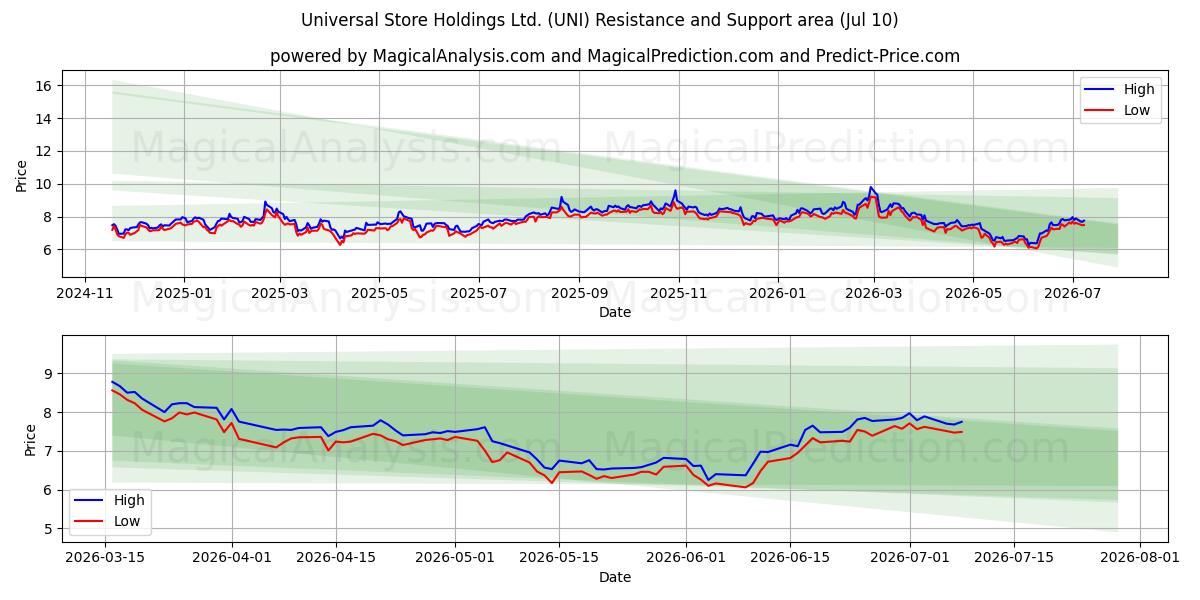
Task: Click the '2025-07' date tick label
Action: point(478,293)
